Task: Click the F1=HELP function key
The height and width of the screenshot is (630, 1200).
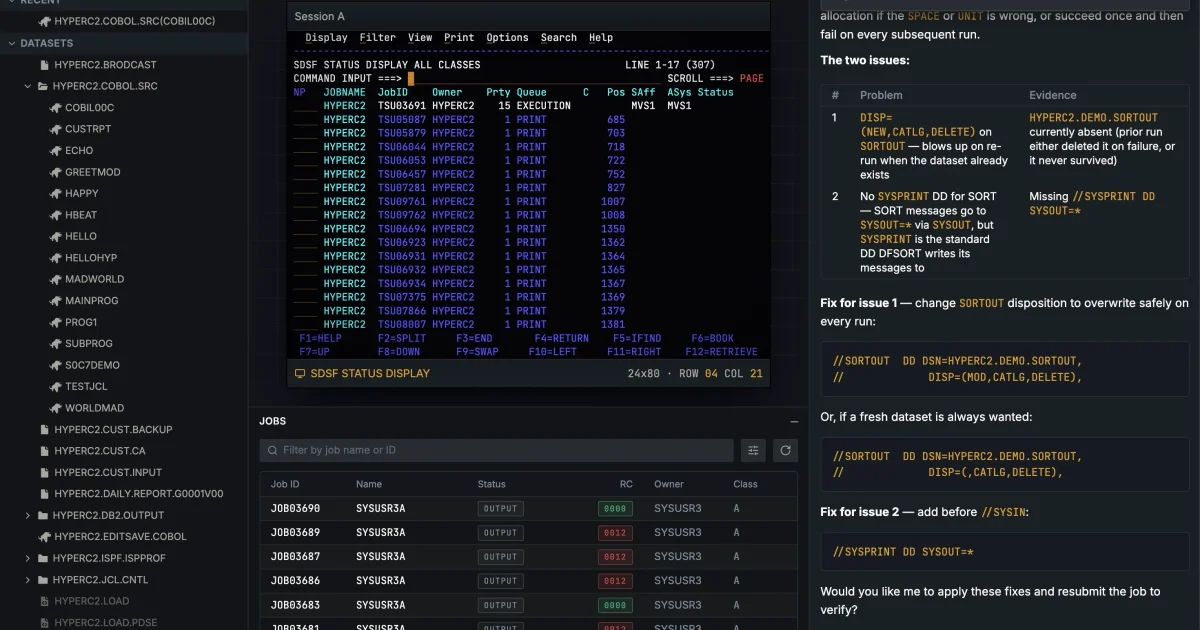Action: tap(320, 338)
